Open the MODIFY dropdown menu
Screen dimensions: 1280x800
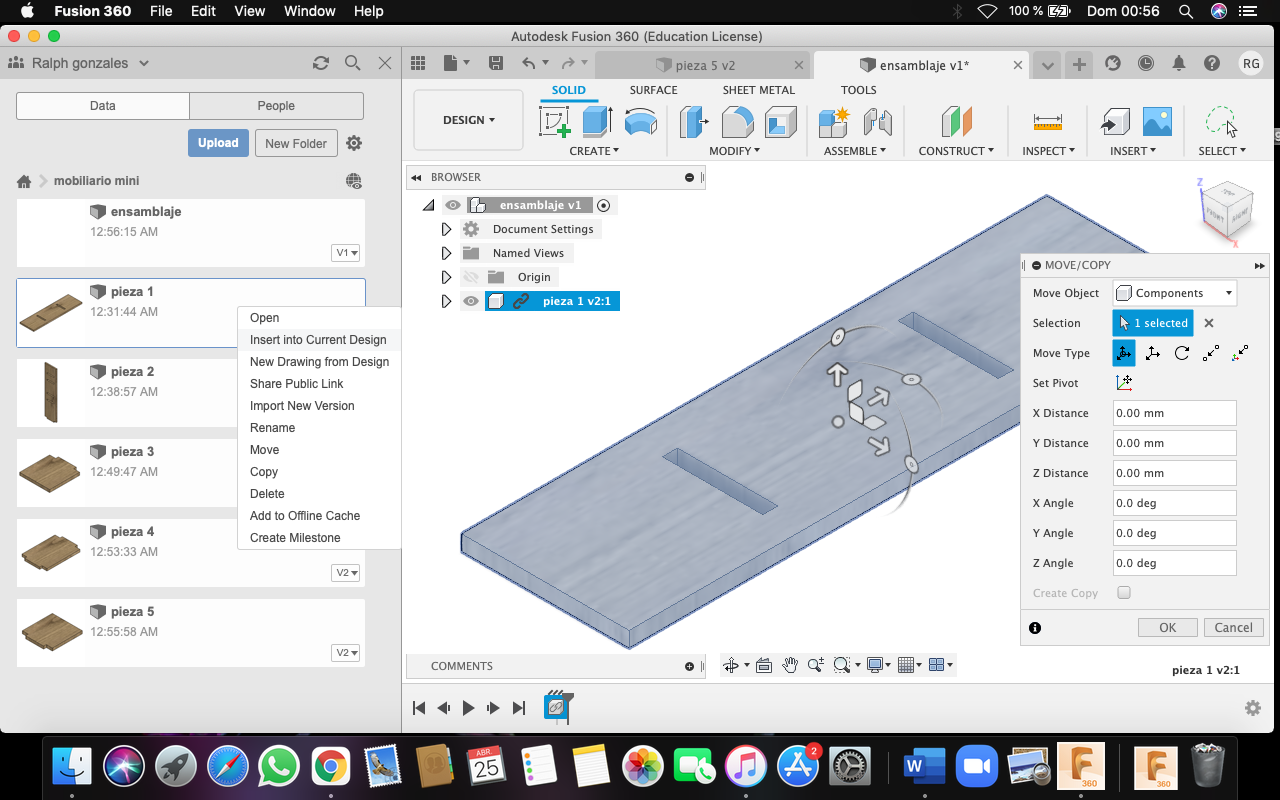(735, 151)
